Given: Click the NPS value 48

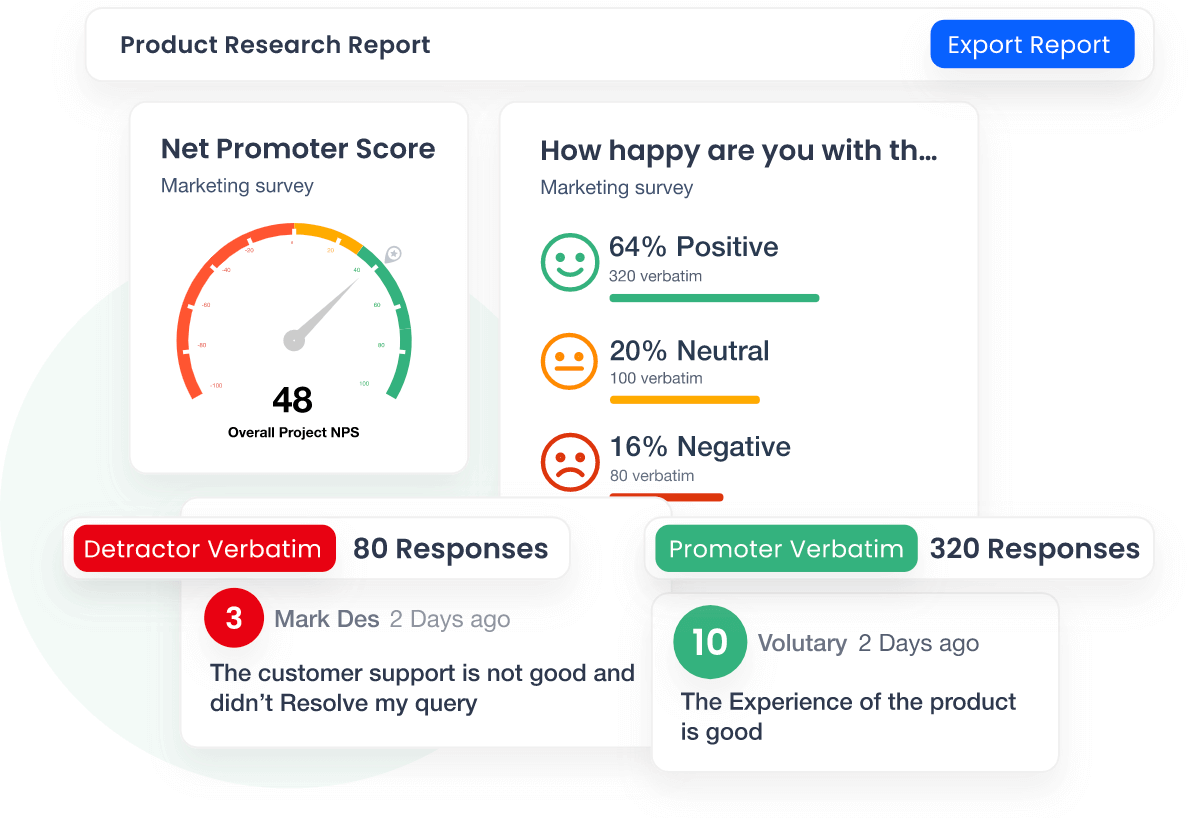Looking at the screenshot, I should pos(292,400).
